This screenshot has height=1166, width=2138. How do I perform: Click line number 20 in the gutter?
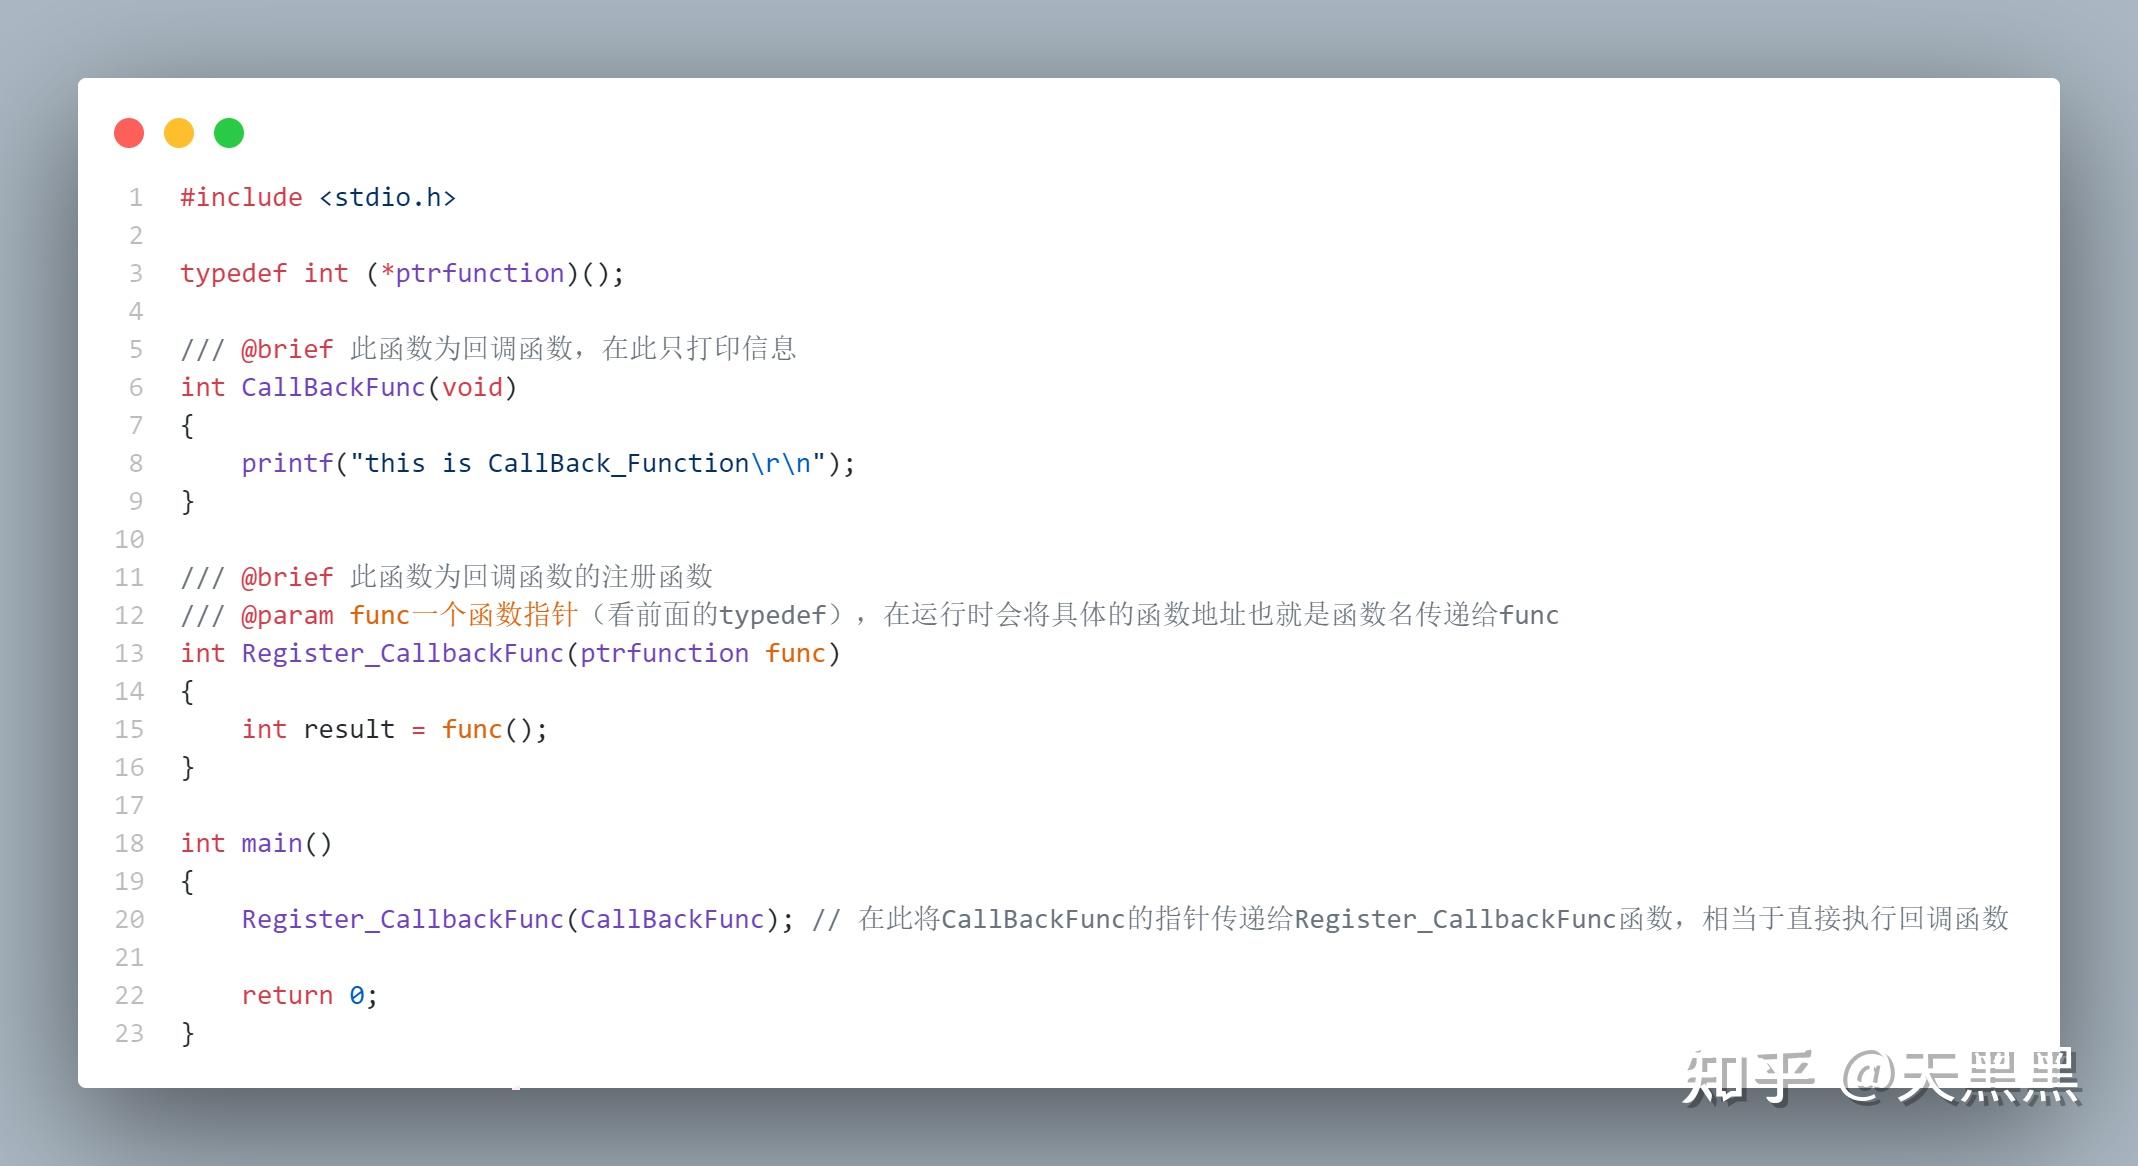click(x=129, y=919)
